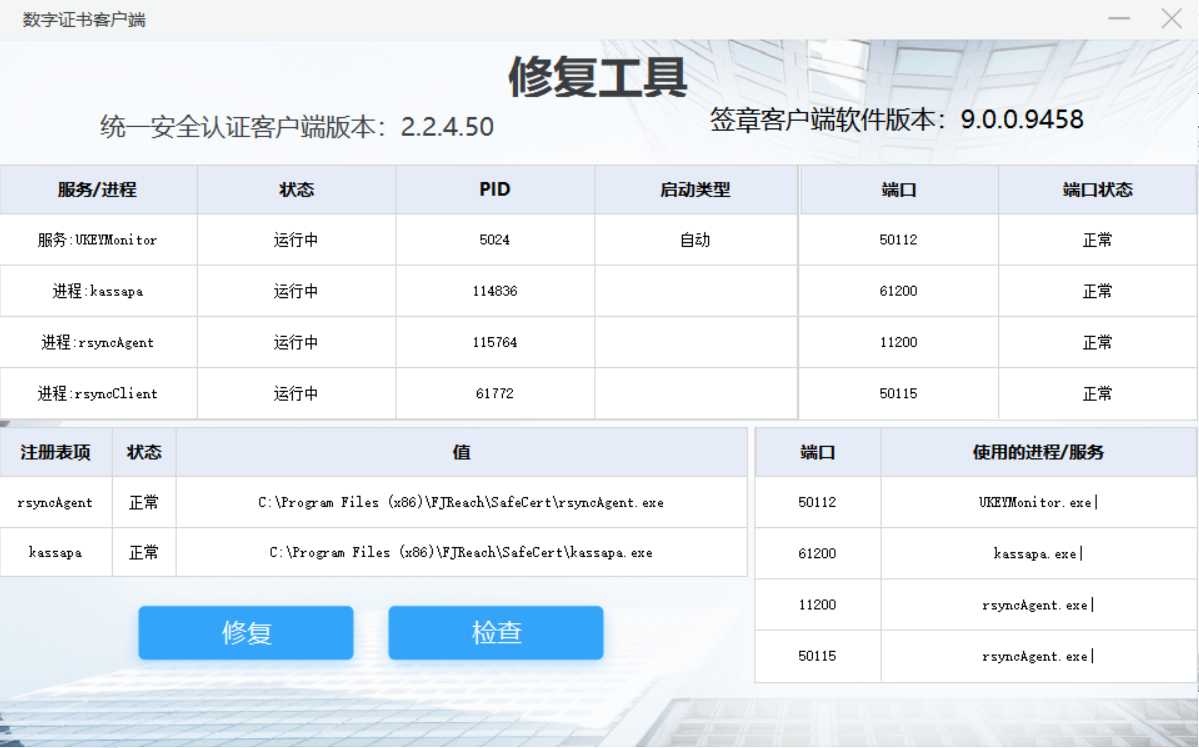Viewport: 1199px width, 748px height.
Task: Click the 检查 check button
Action: click(496, 633)
